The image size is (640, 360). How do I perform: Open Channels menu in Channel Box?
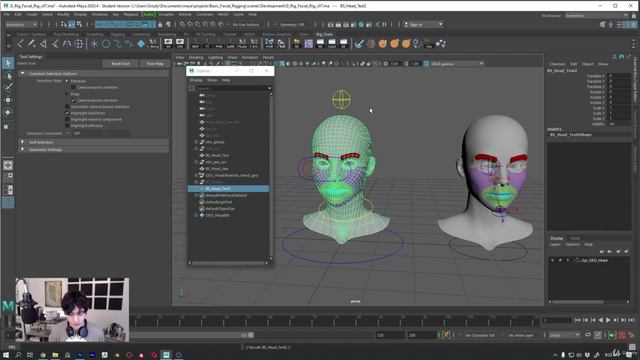tap(557, 64)
